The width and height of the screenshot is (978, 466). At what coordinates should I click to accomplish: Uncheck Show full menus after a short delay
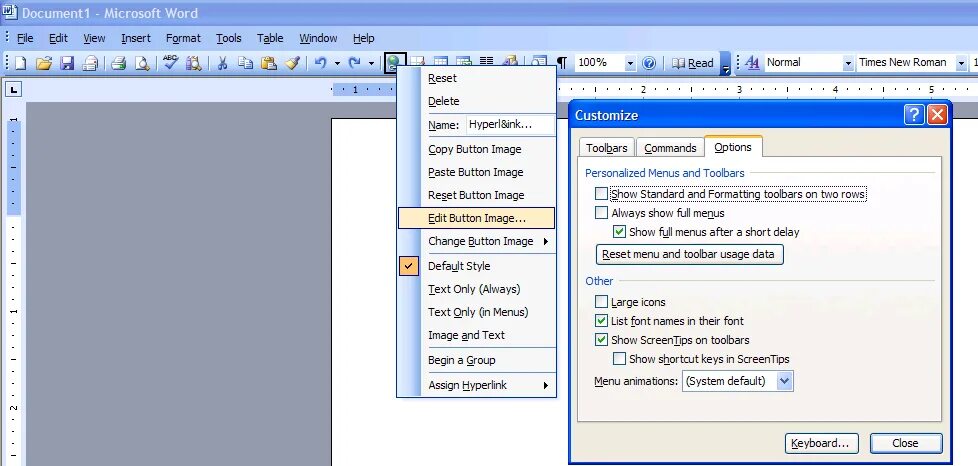[x=619, y=231]
